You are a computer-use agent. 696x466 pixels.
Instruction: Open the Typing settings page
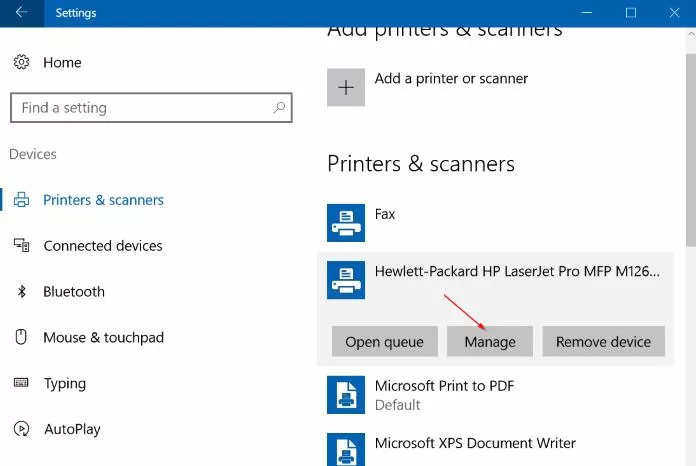tap(65, 383)
